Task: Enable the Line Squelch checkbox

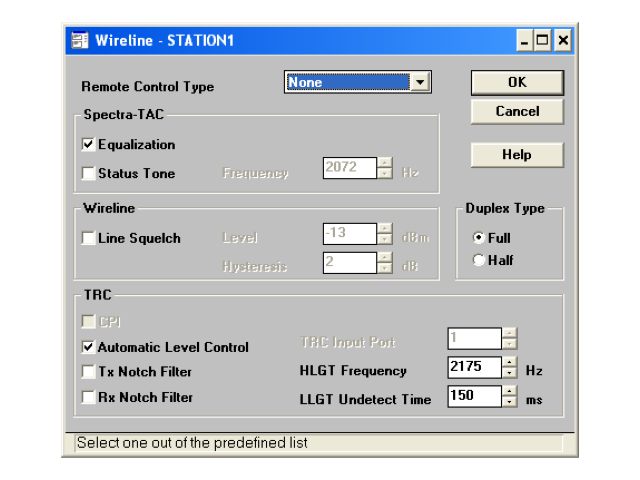Action: point(89,239)
